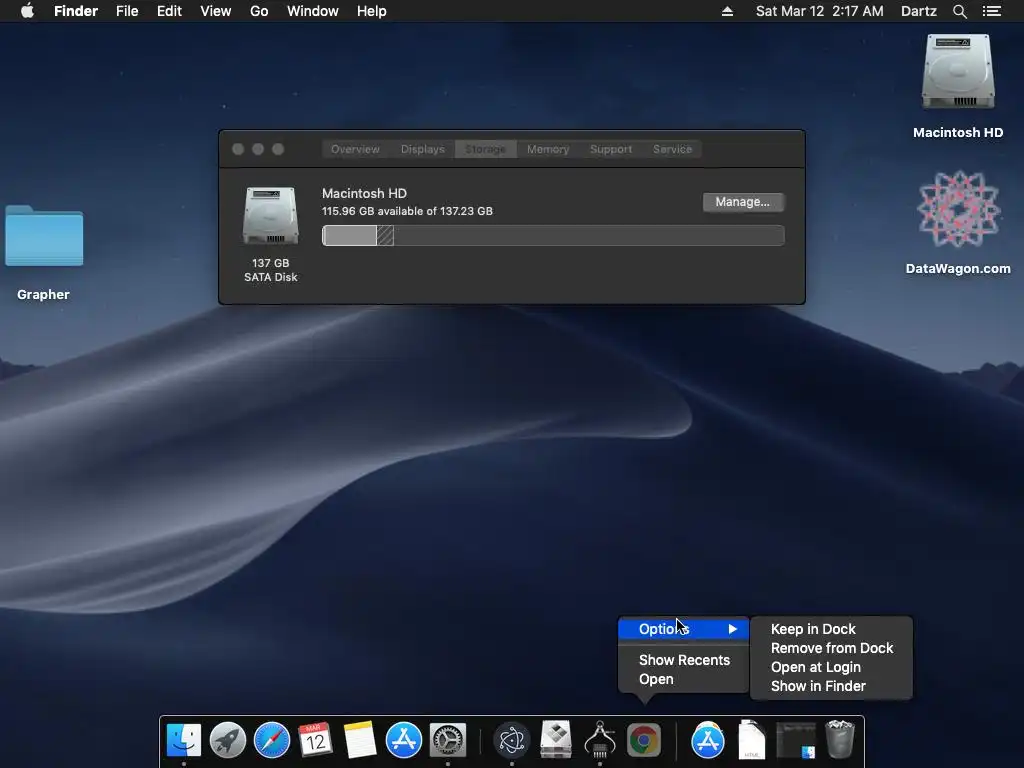1024x768 pixels.
Task: Choose Keep in Dock
Action: (x=813, y=629)
